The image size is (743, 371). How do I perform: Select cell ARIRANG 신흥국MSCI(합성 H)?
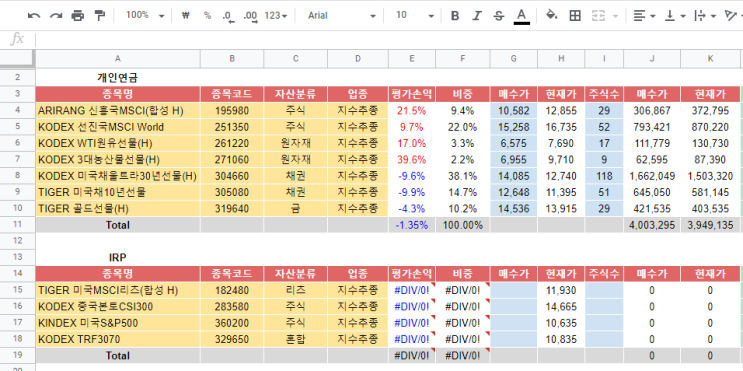118,111
